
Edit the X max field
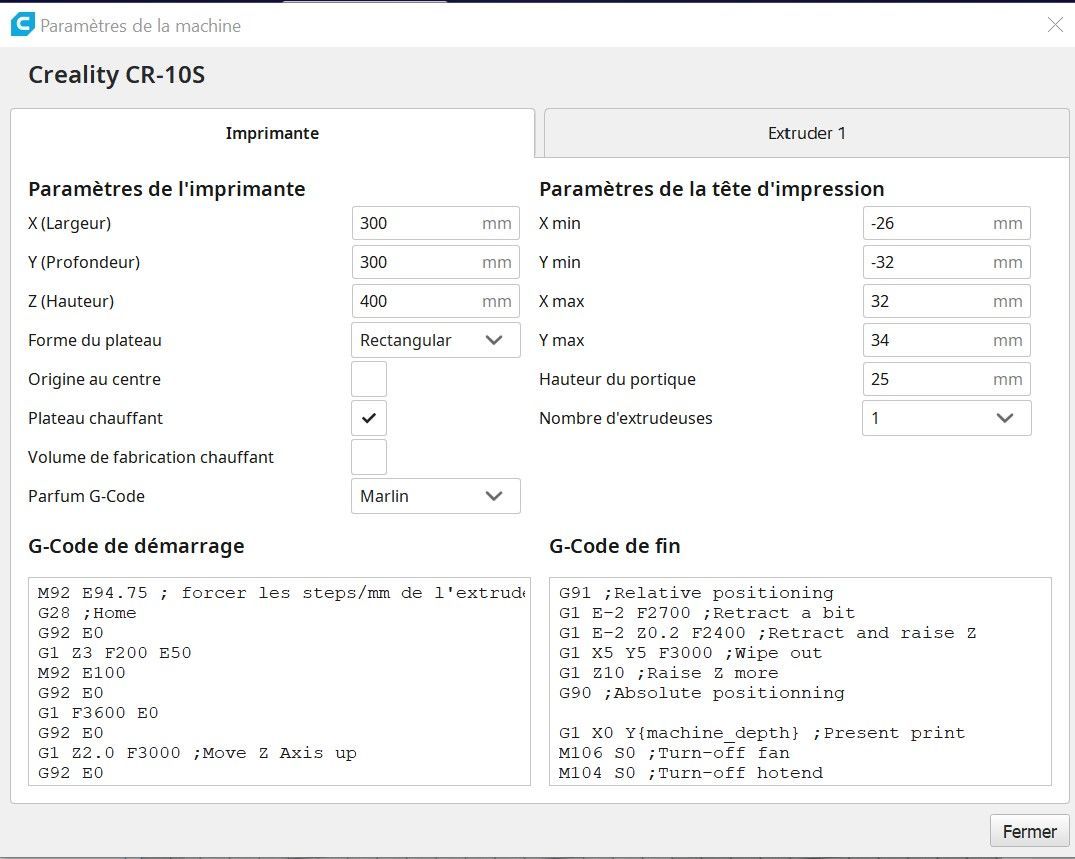[946, 301]
